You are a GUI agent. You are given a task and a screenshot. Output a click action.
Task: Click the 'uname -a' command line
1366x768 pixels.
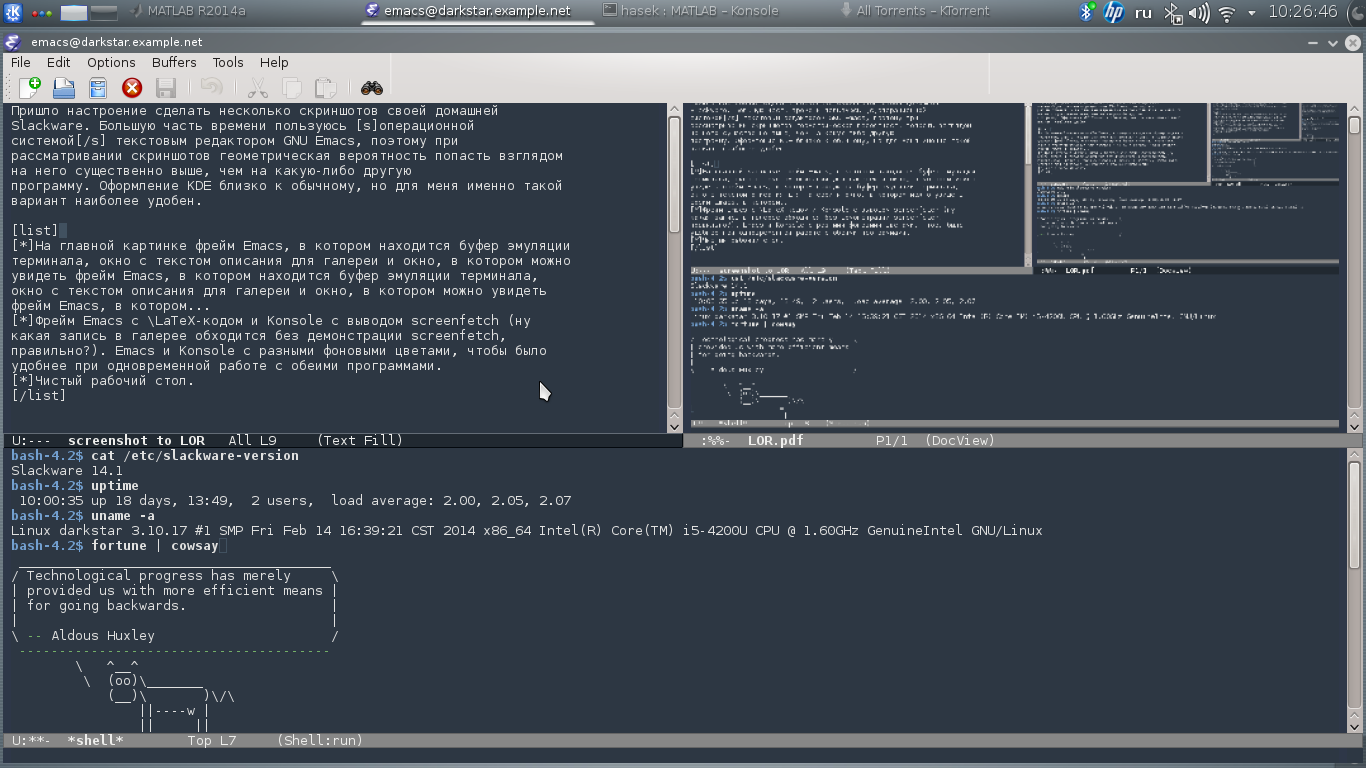123,515
